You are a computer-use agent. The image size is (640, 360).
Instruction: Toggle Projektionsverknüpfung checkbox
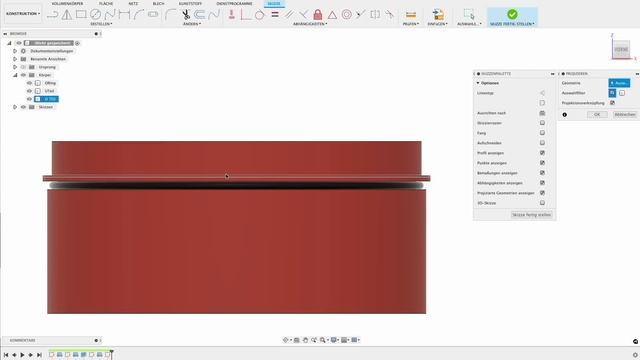click(x=612, y=103)
